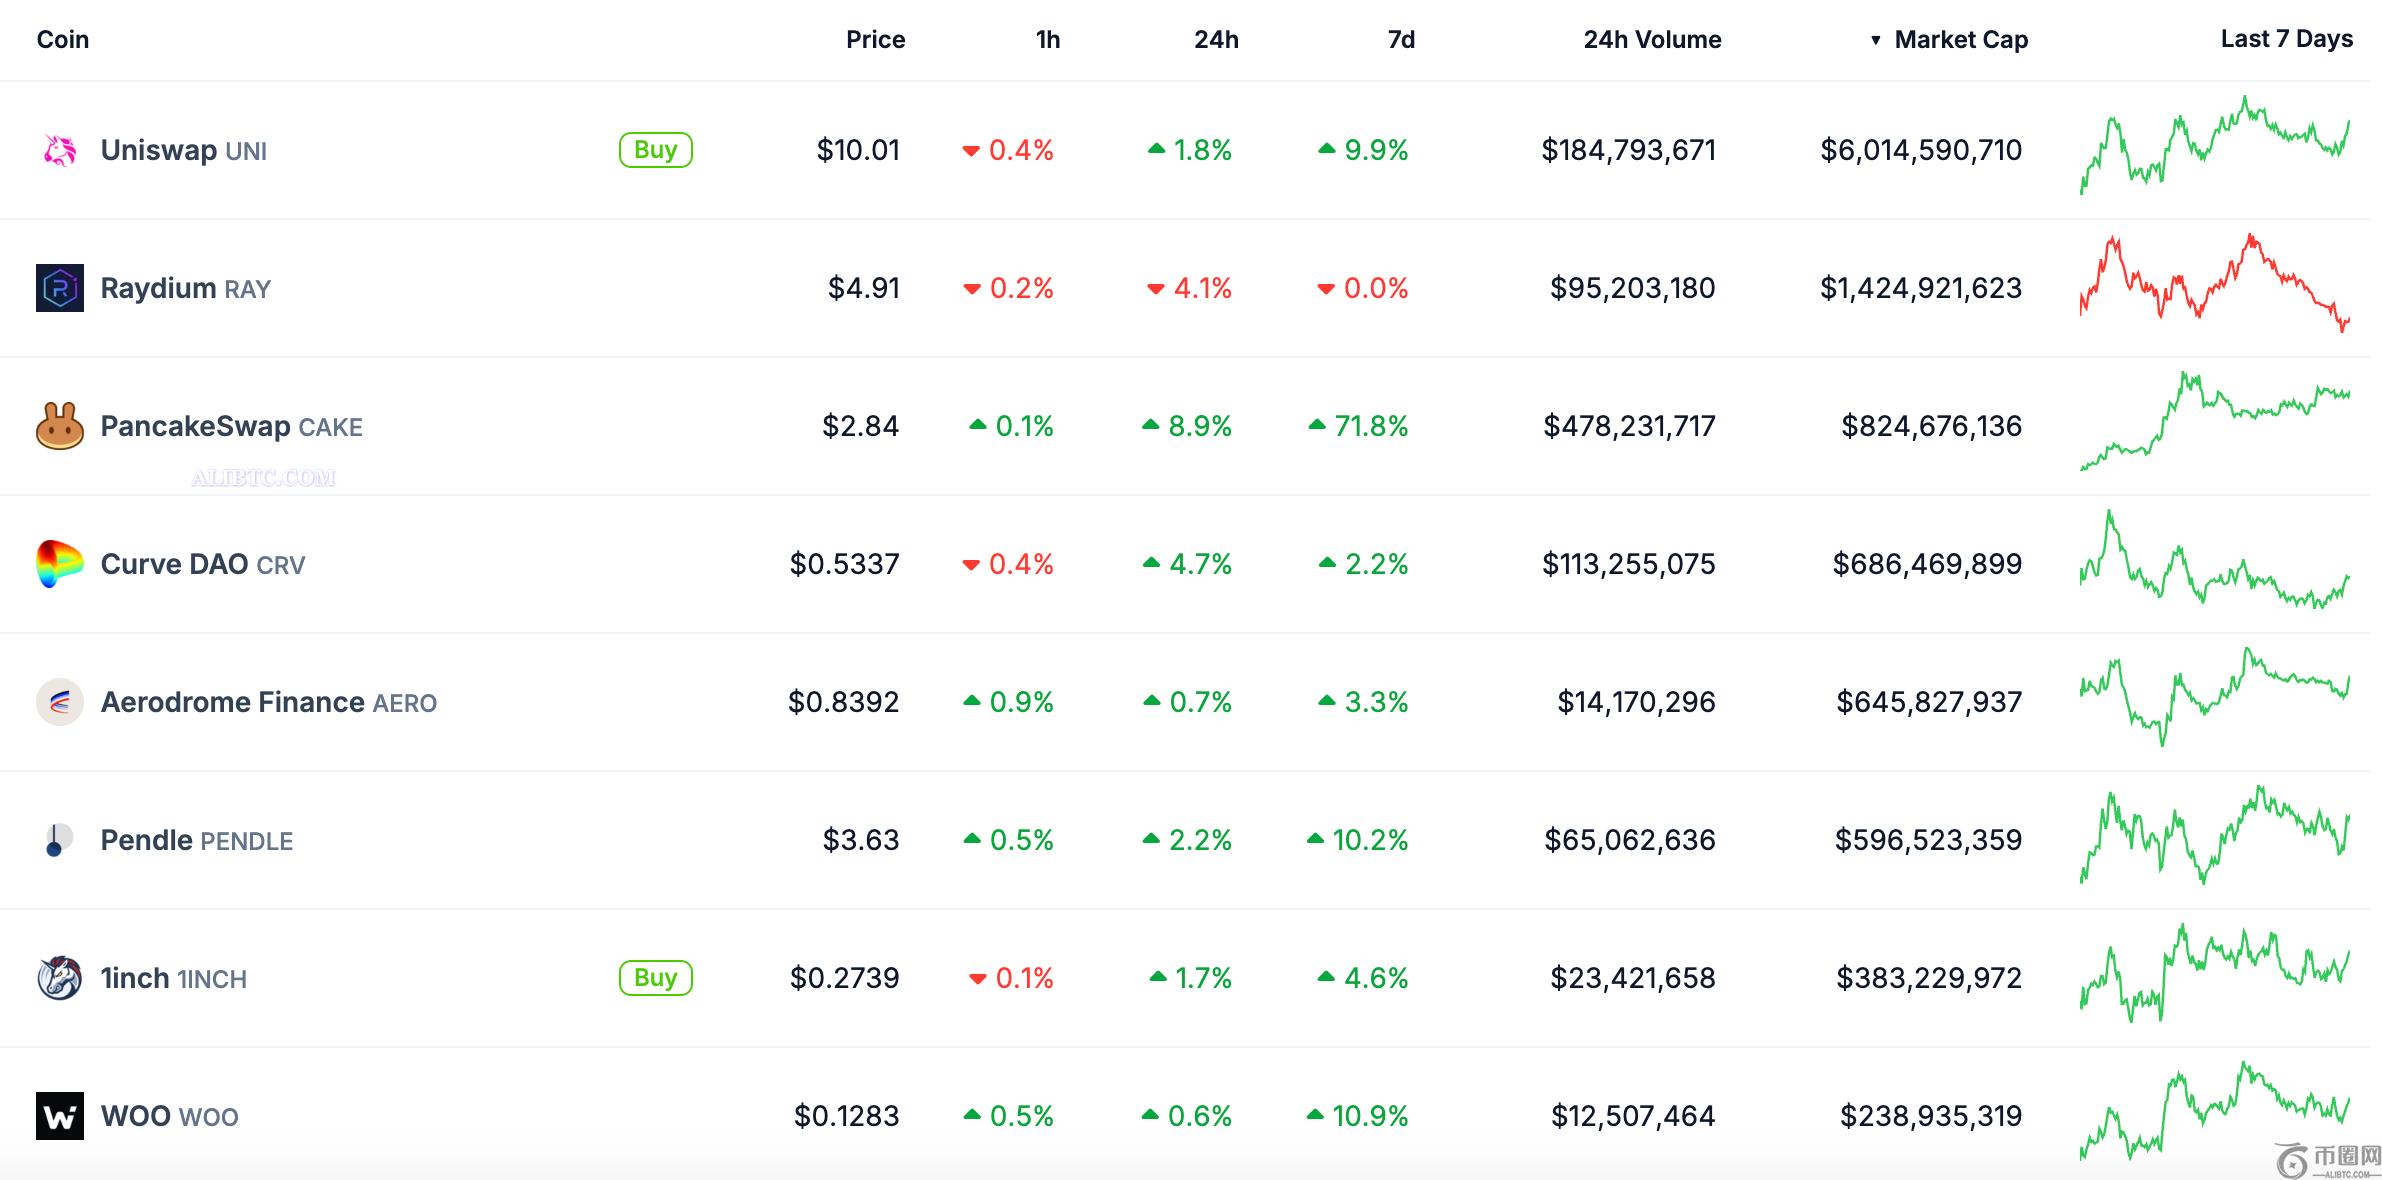The image size is (2382, 1180).
Task: Click the Curve DAO rainbow logo
Action: coord(59,564)
